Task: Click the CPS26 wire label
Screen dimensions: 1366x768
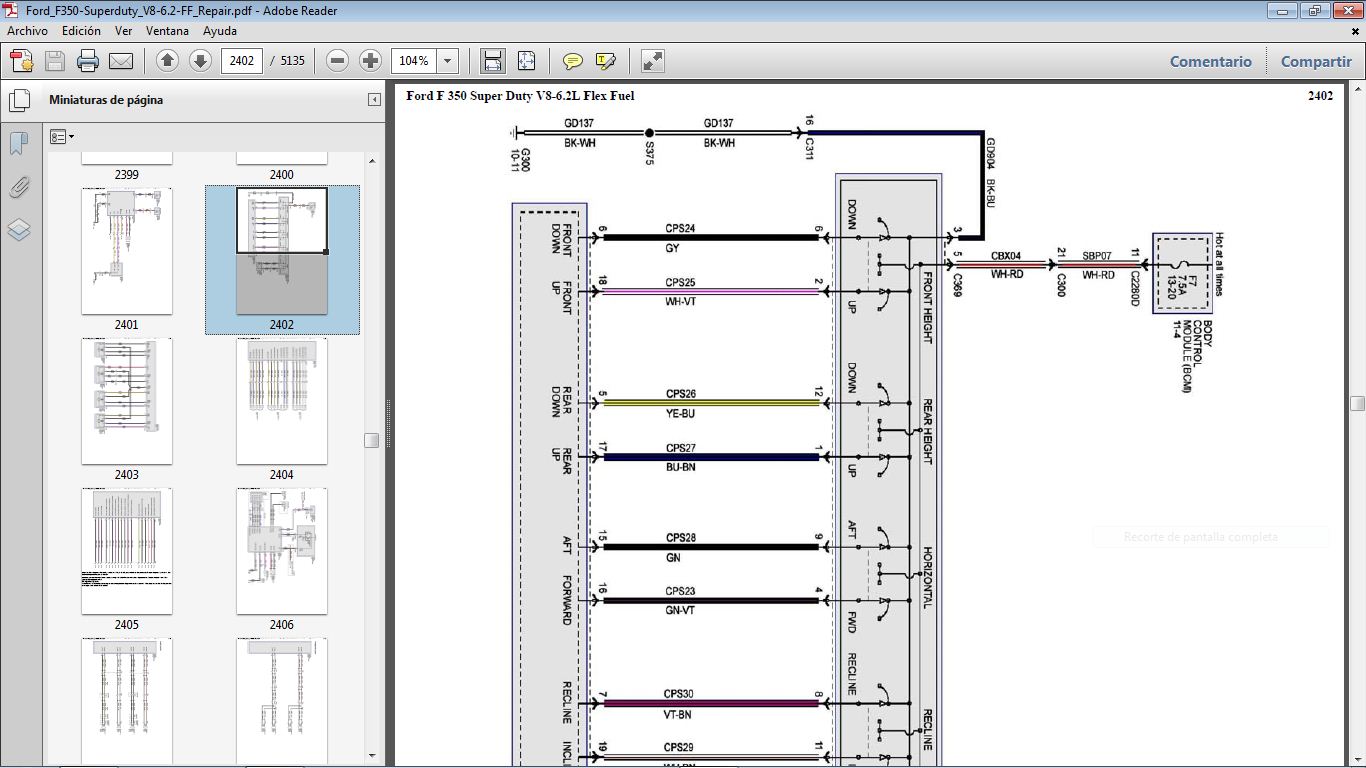Action: point(680,394)
